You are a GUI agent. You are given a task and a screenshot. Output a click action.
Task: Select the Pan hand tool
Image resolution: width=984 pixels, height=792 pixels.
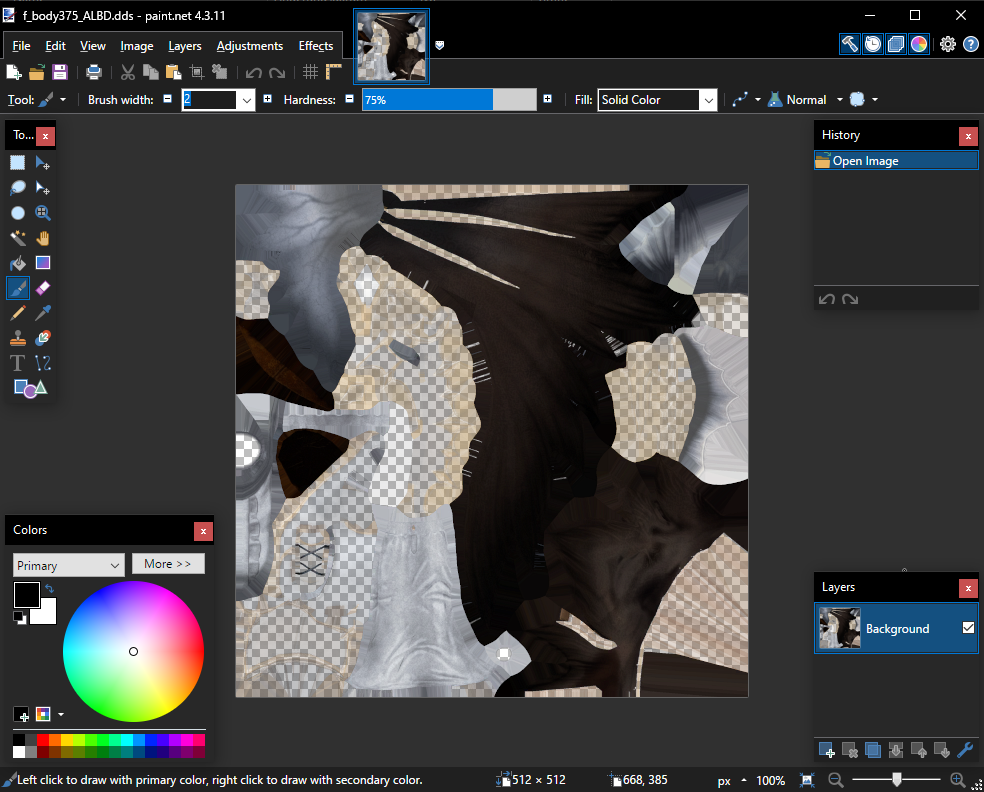(x=43, y=238)
